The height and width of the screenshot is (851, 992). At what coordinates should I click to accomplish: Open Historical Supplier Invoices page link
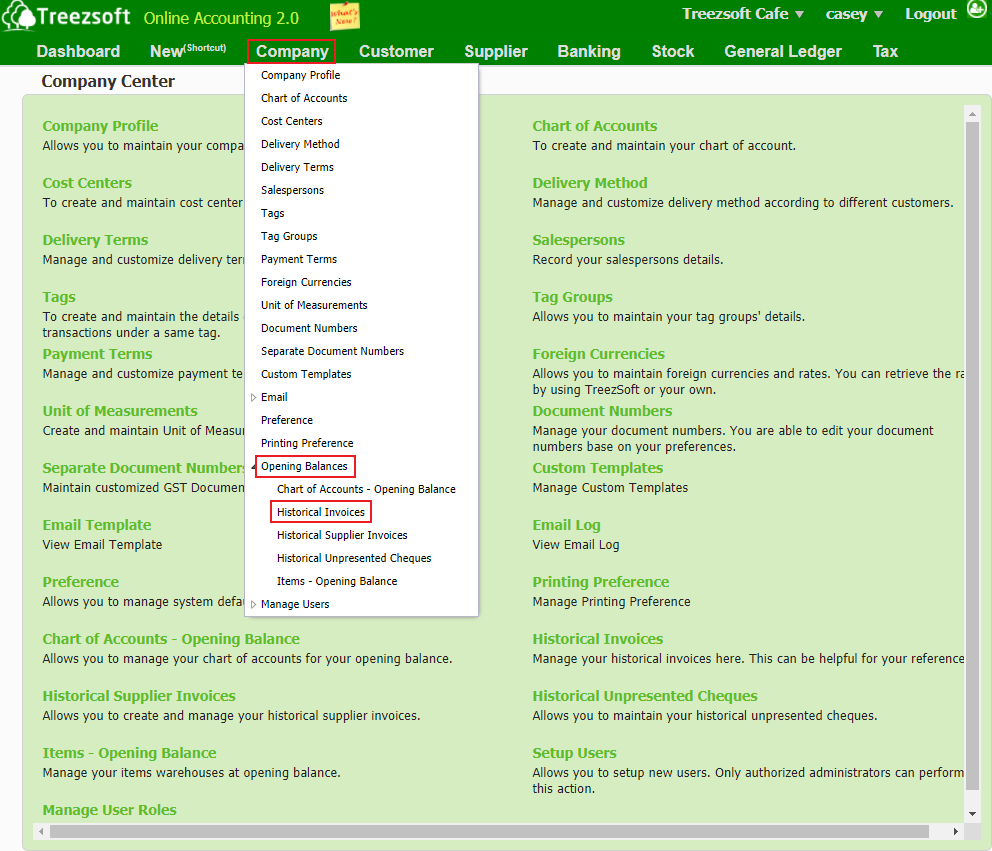[139, 696]
